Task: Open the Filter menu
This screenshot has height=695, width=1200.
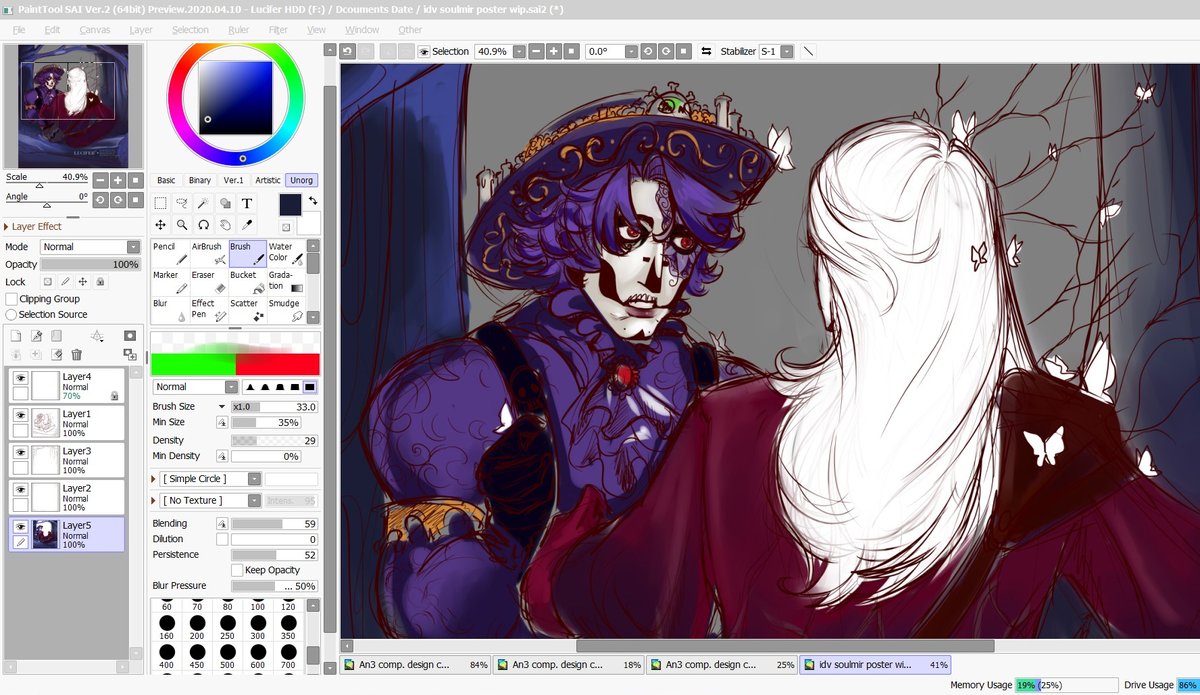Action: pyautogui.click(x=278, y=30)
